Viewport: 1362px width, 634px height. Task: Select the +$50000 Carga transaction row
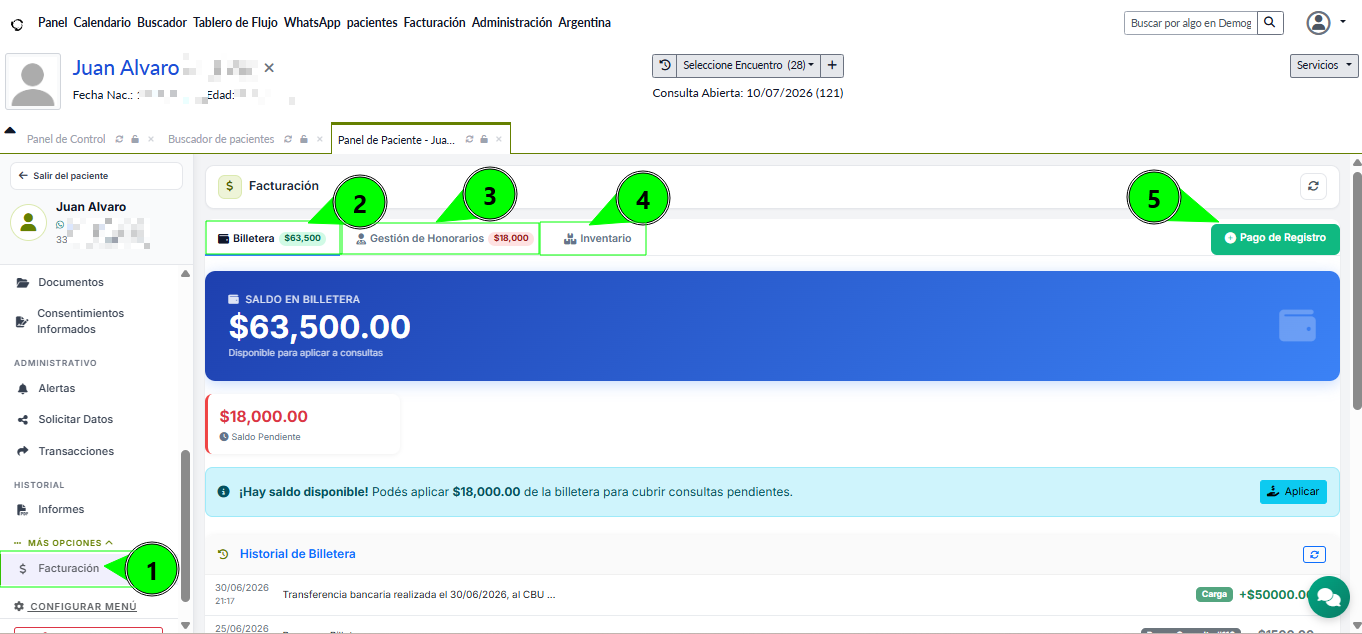[x=773, y=594]
